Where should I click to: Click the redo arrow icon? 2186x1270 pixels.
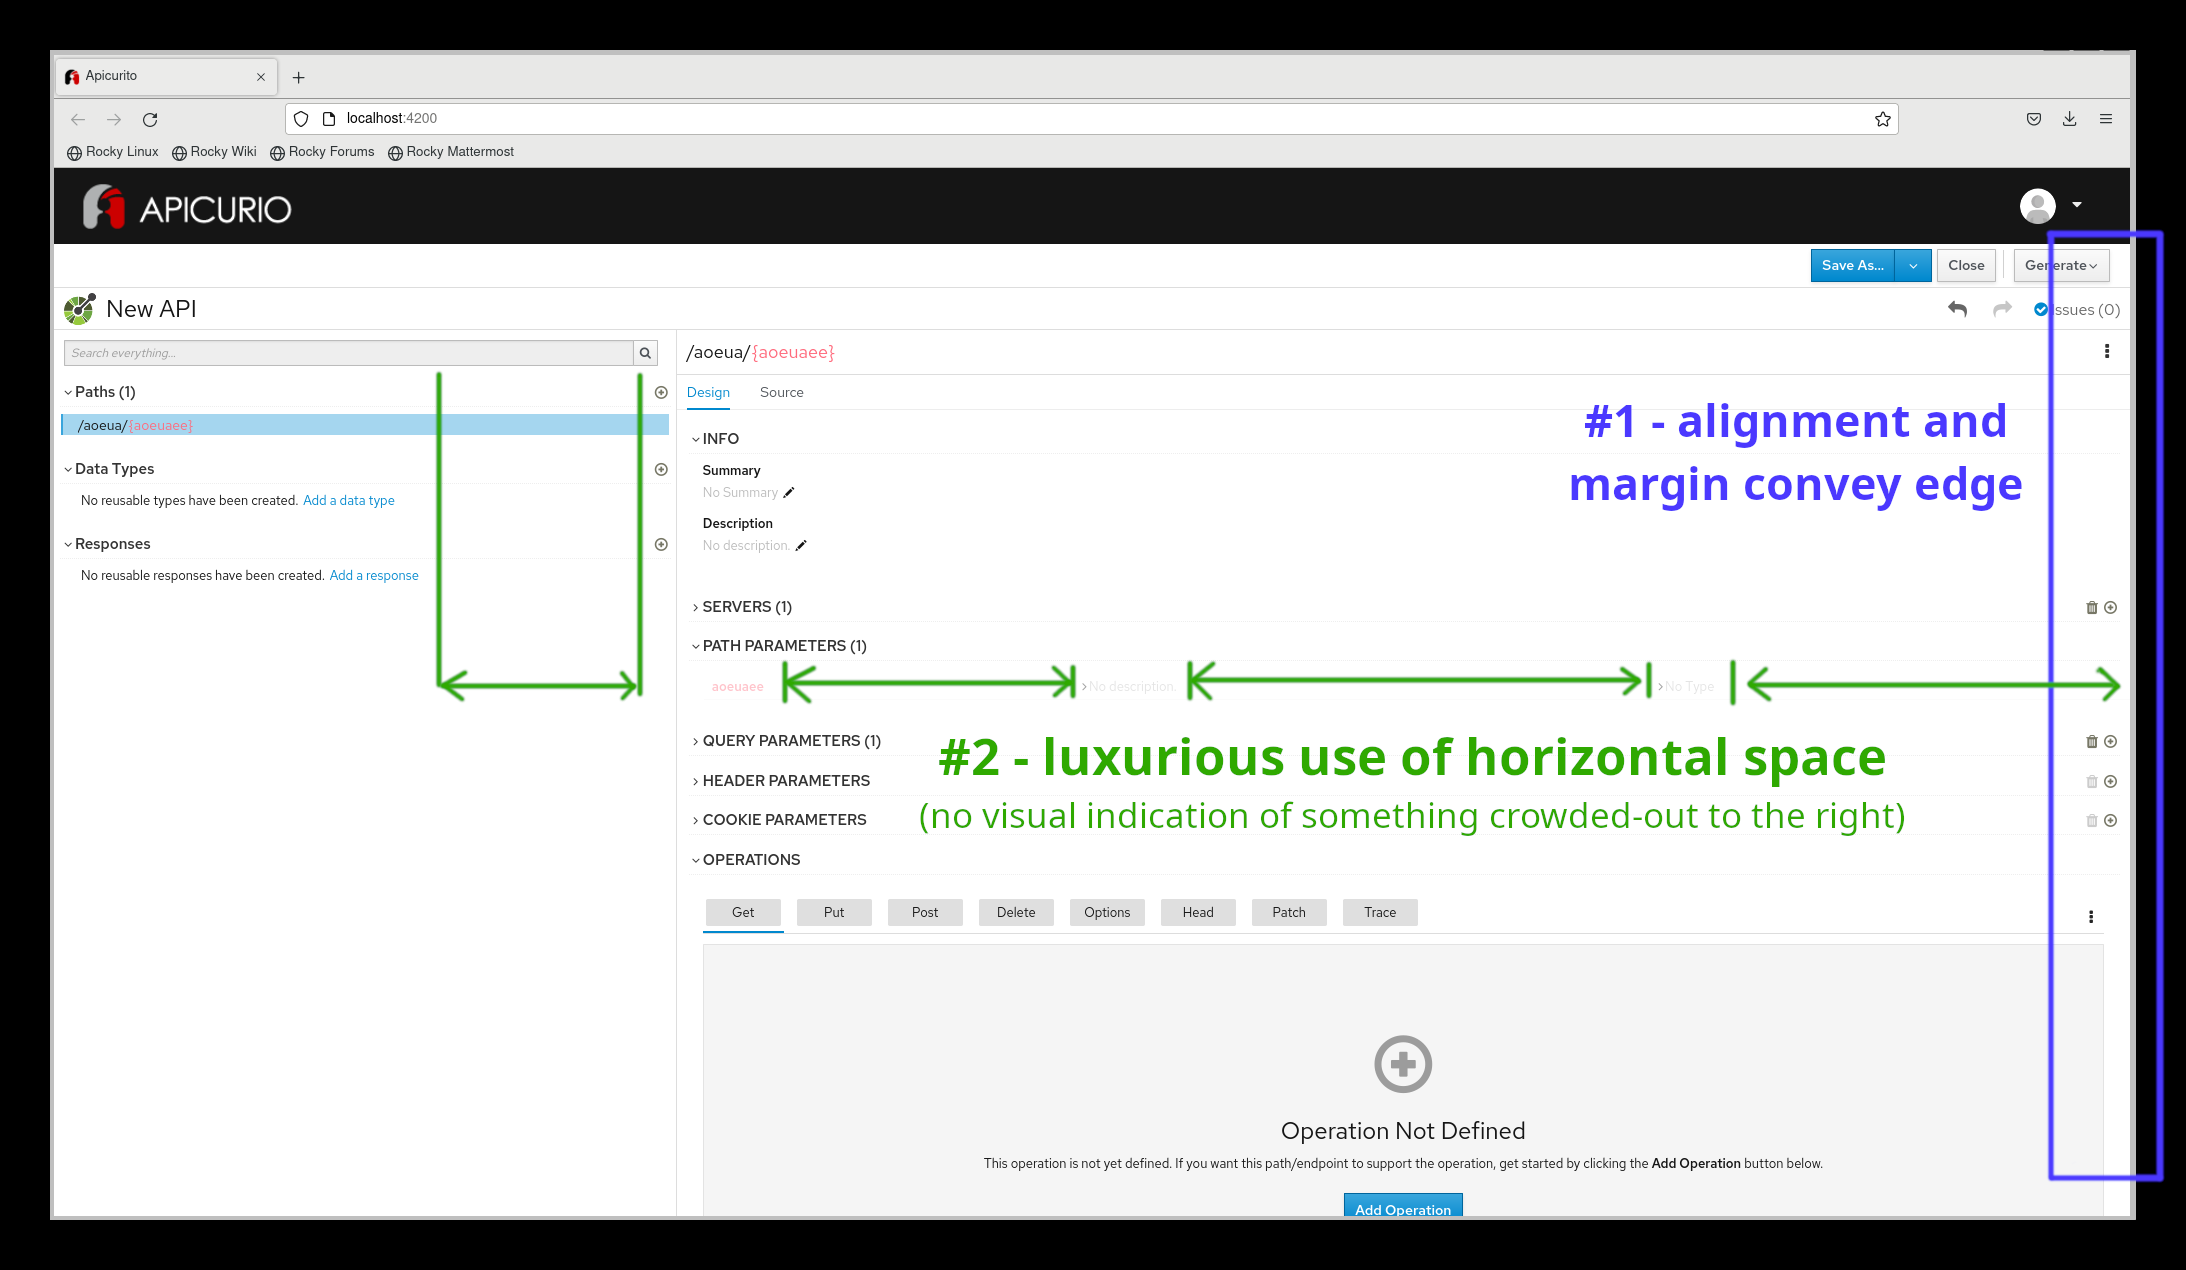[x=2002, y=309]
